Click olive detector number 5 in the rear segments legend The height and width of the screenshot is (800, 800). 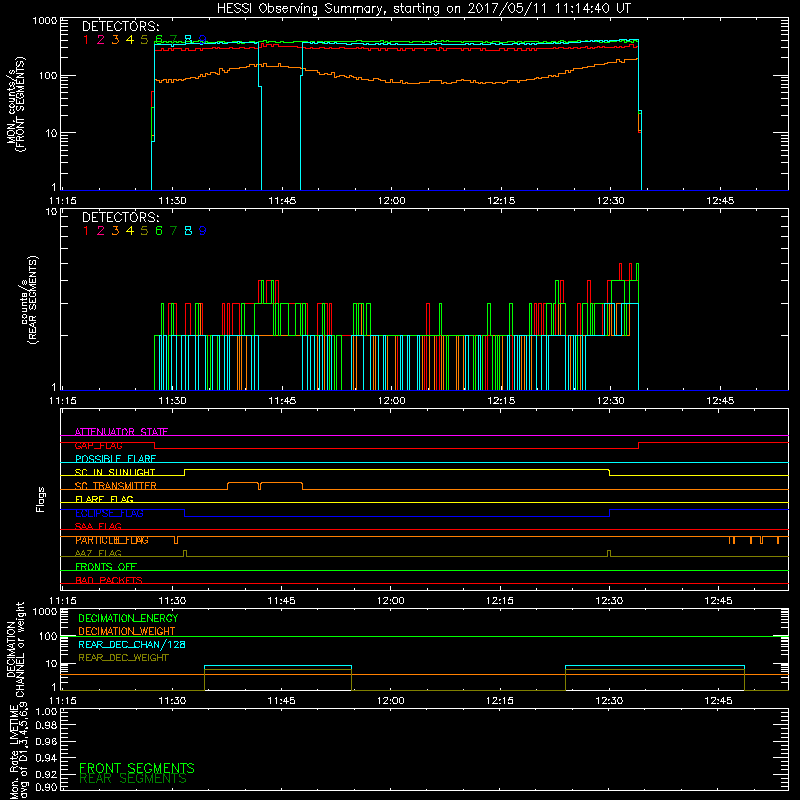point(144,231)
